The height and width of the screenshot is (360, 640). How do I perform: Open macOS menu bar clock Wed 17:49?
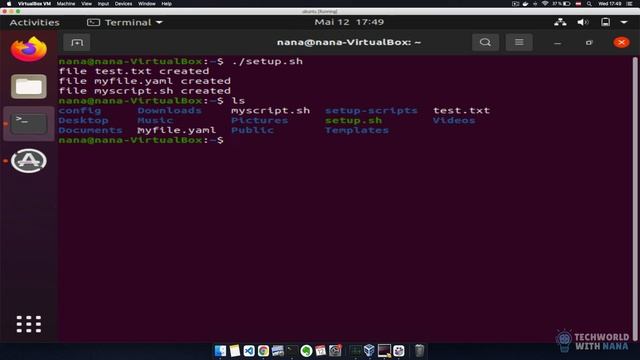pos(609,4)
